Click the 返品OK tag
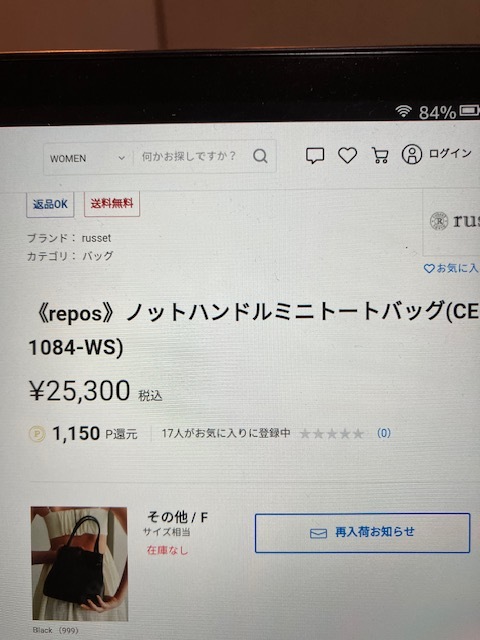The width and height of the screenshot is (480, 640). [x=50, y=204]
